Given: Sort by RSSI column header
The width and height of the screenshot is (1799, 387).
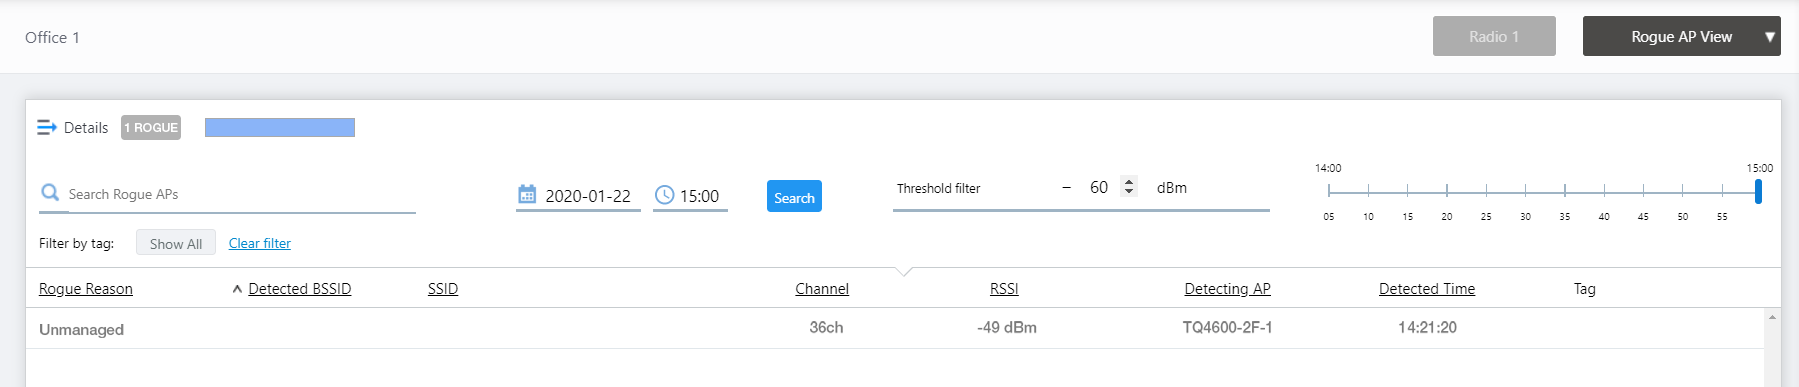Looking at the screenshot, I should (1004, 289).
